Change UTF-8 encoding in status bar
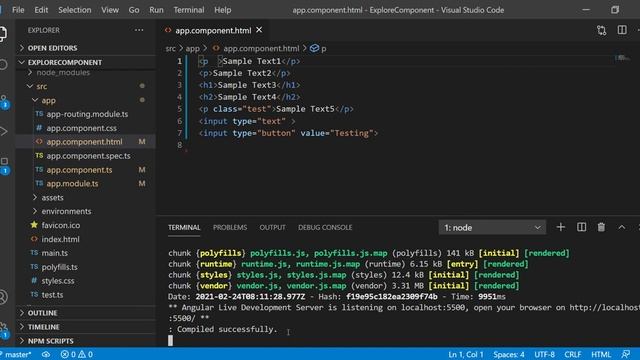This screenshot has width=640, height=360. pyautogui.click(x=544, y=354)
